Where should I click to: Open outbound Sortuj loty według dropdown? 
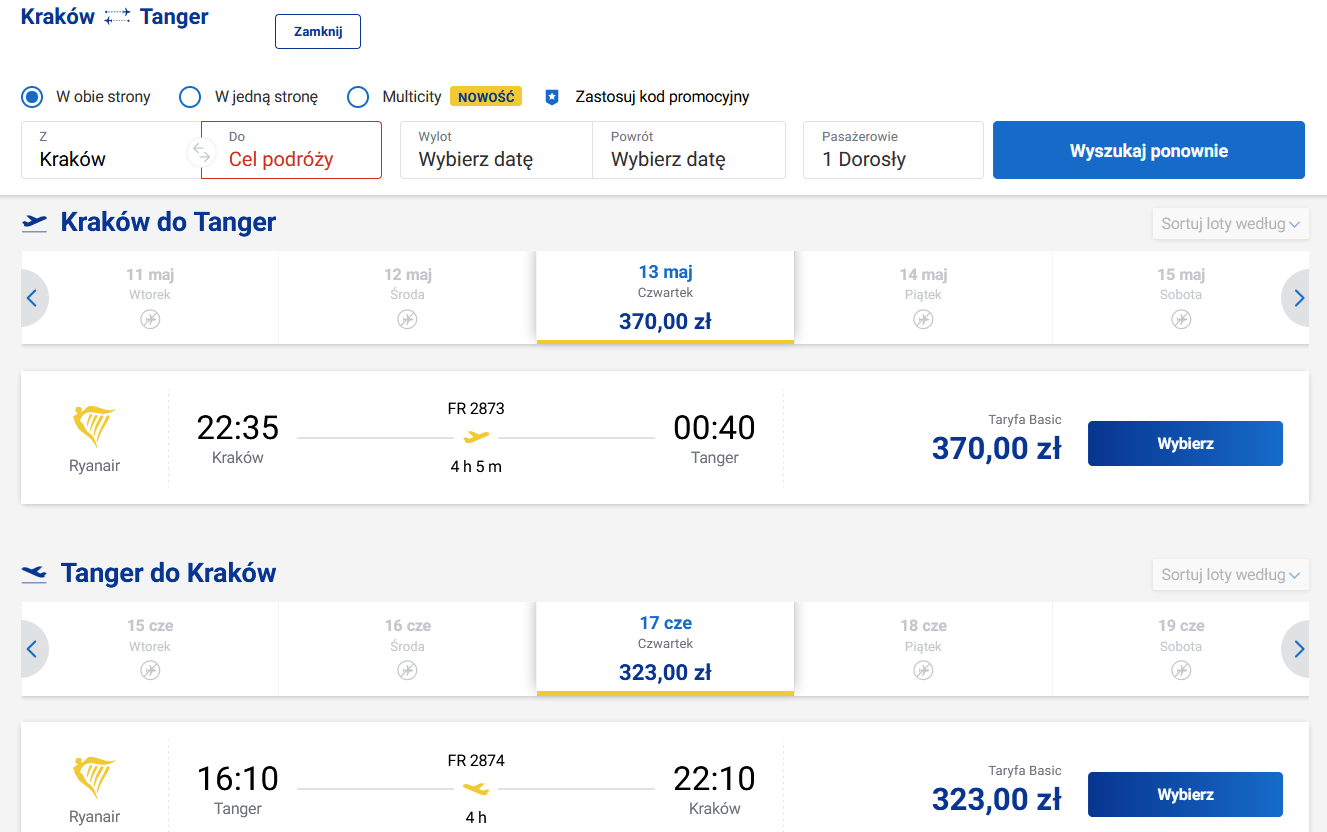(1231, 224)
